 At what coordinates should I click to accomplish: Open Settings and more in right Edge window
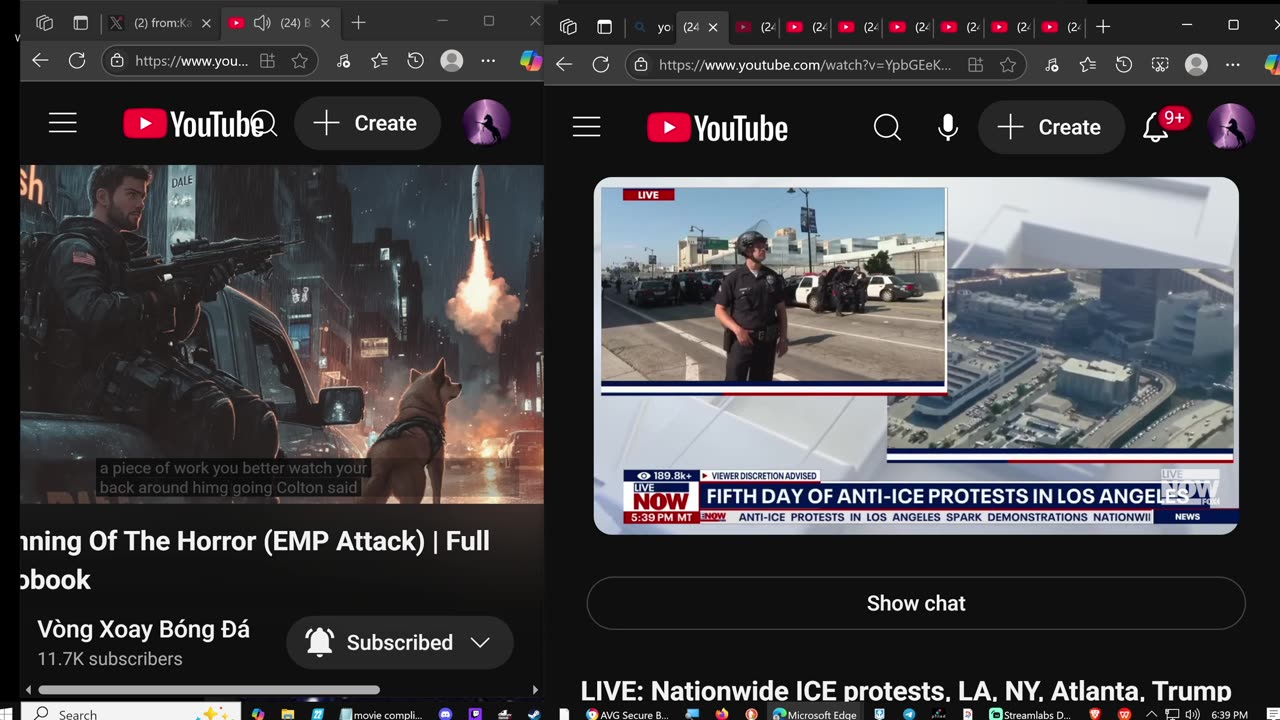(x=1232, y=65)
